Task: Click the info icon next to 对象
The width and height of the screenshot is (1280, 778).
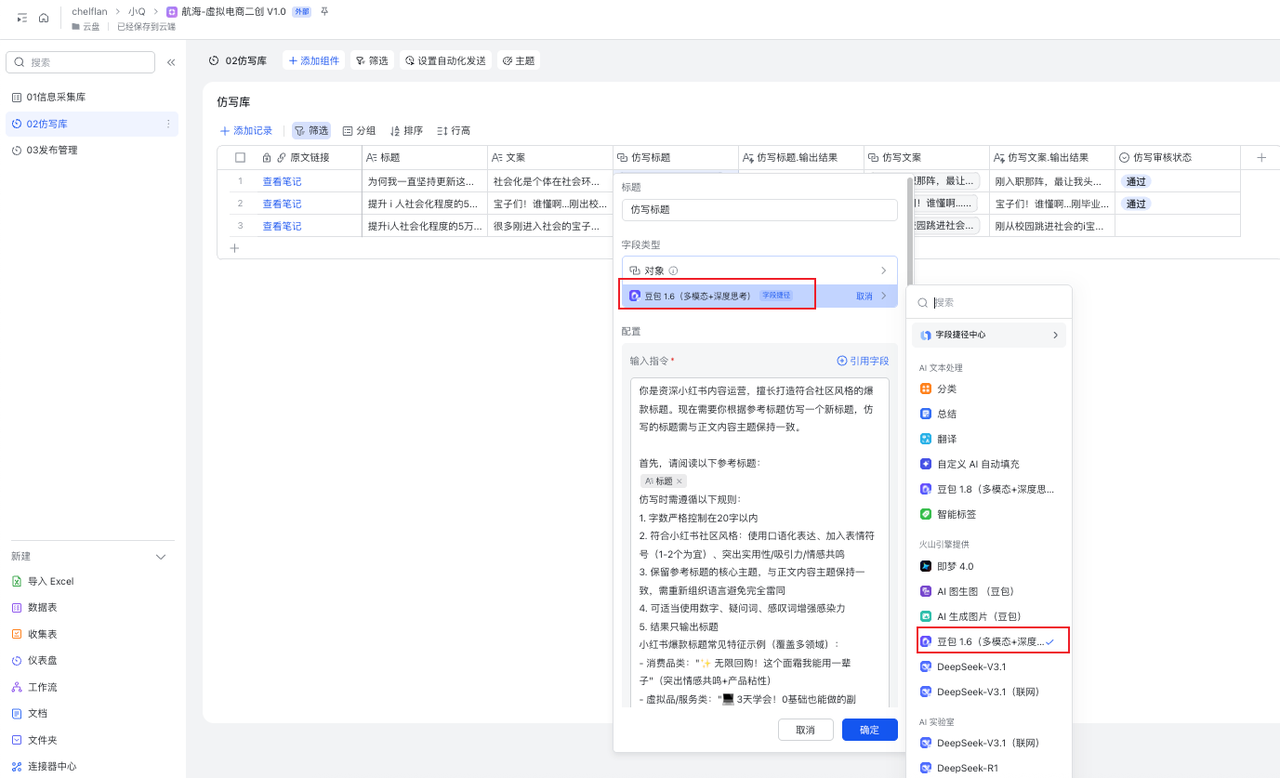Action: 674,271
